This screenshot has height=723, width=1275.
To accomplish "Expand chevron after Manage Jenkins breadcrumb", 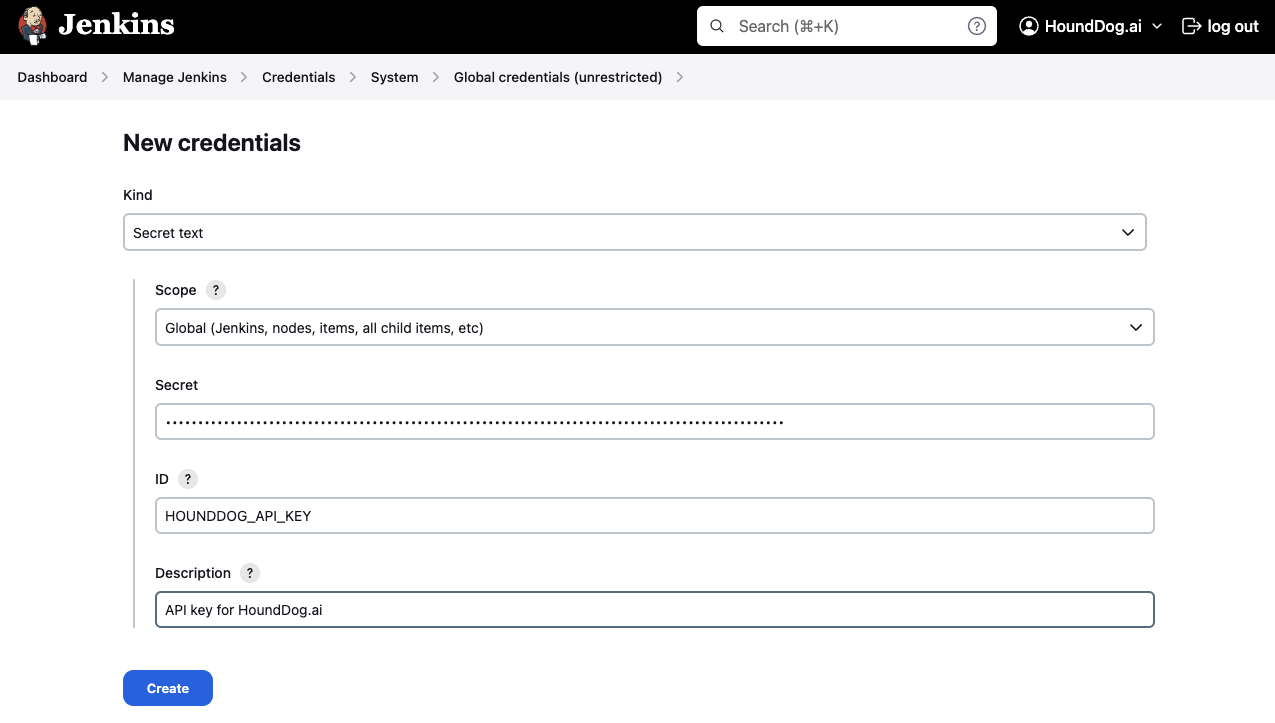I will click(244, 77).
